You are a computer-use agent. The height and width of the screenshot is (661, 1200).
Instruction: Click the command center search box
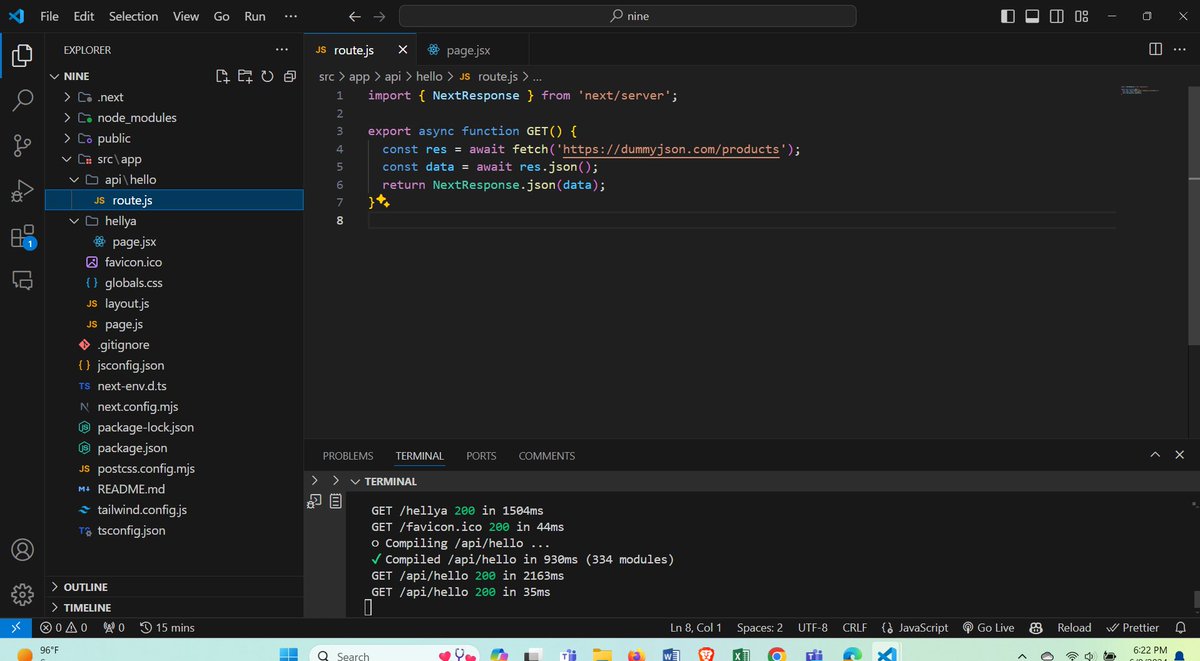pyautogui.click(x=628, y=16)
